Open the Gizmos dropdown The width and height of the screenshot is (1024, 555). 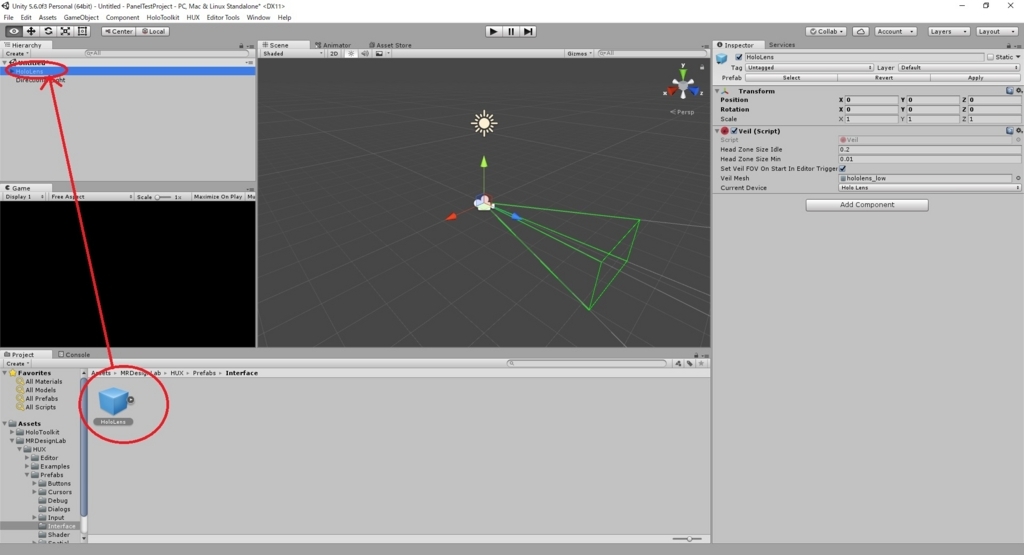coord(579,54)
